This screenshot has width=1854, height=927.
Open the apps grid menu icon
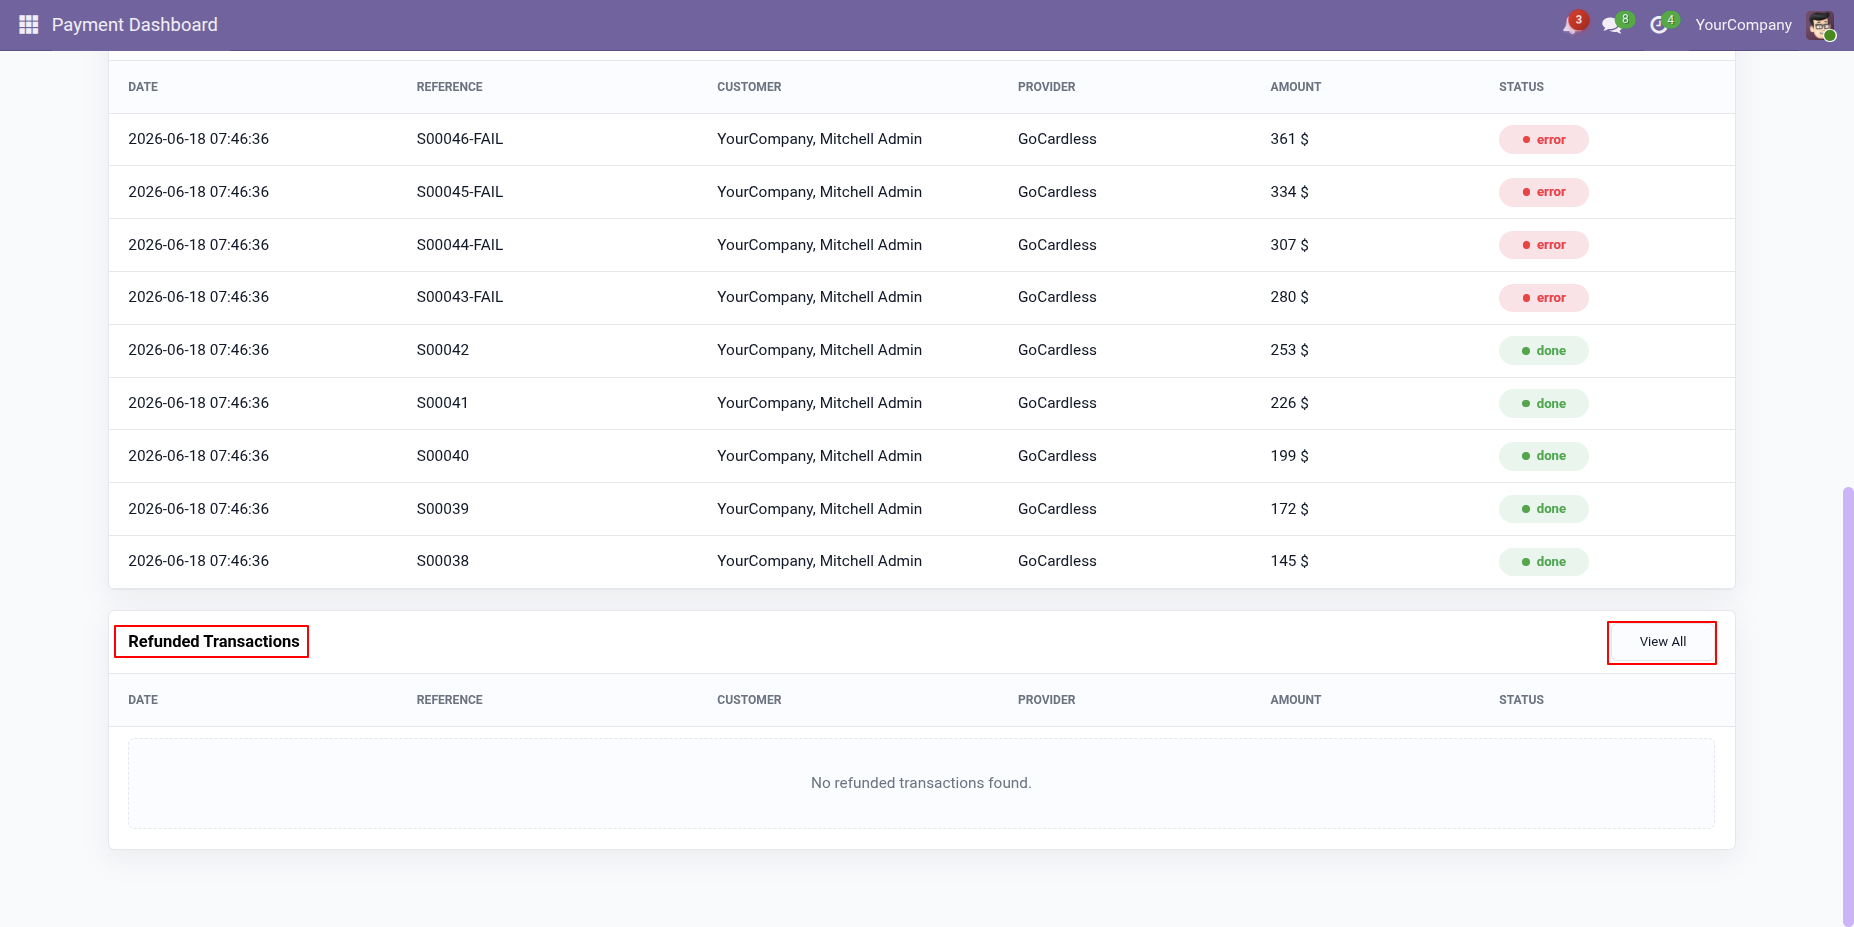28,25
